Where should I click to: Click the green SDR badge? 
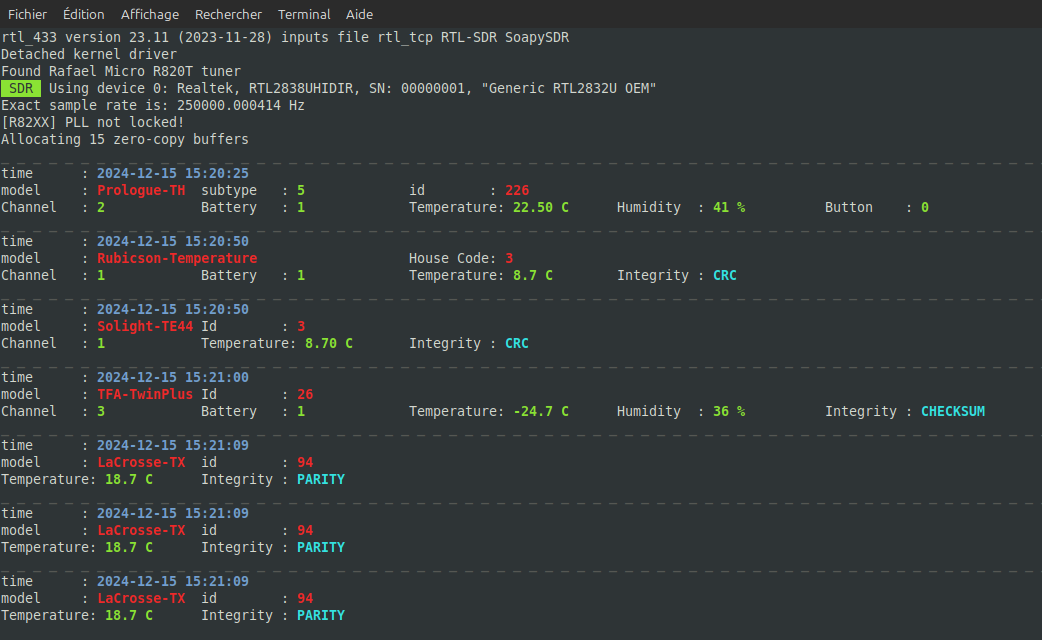21,88
